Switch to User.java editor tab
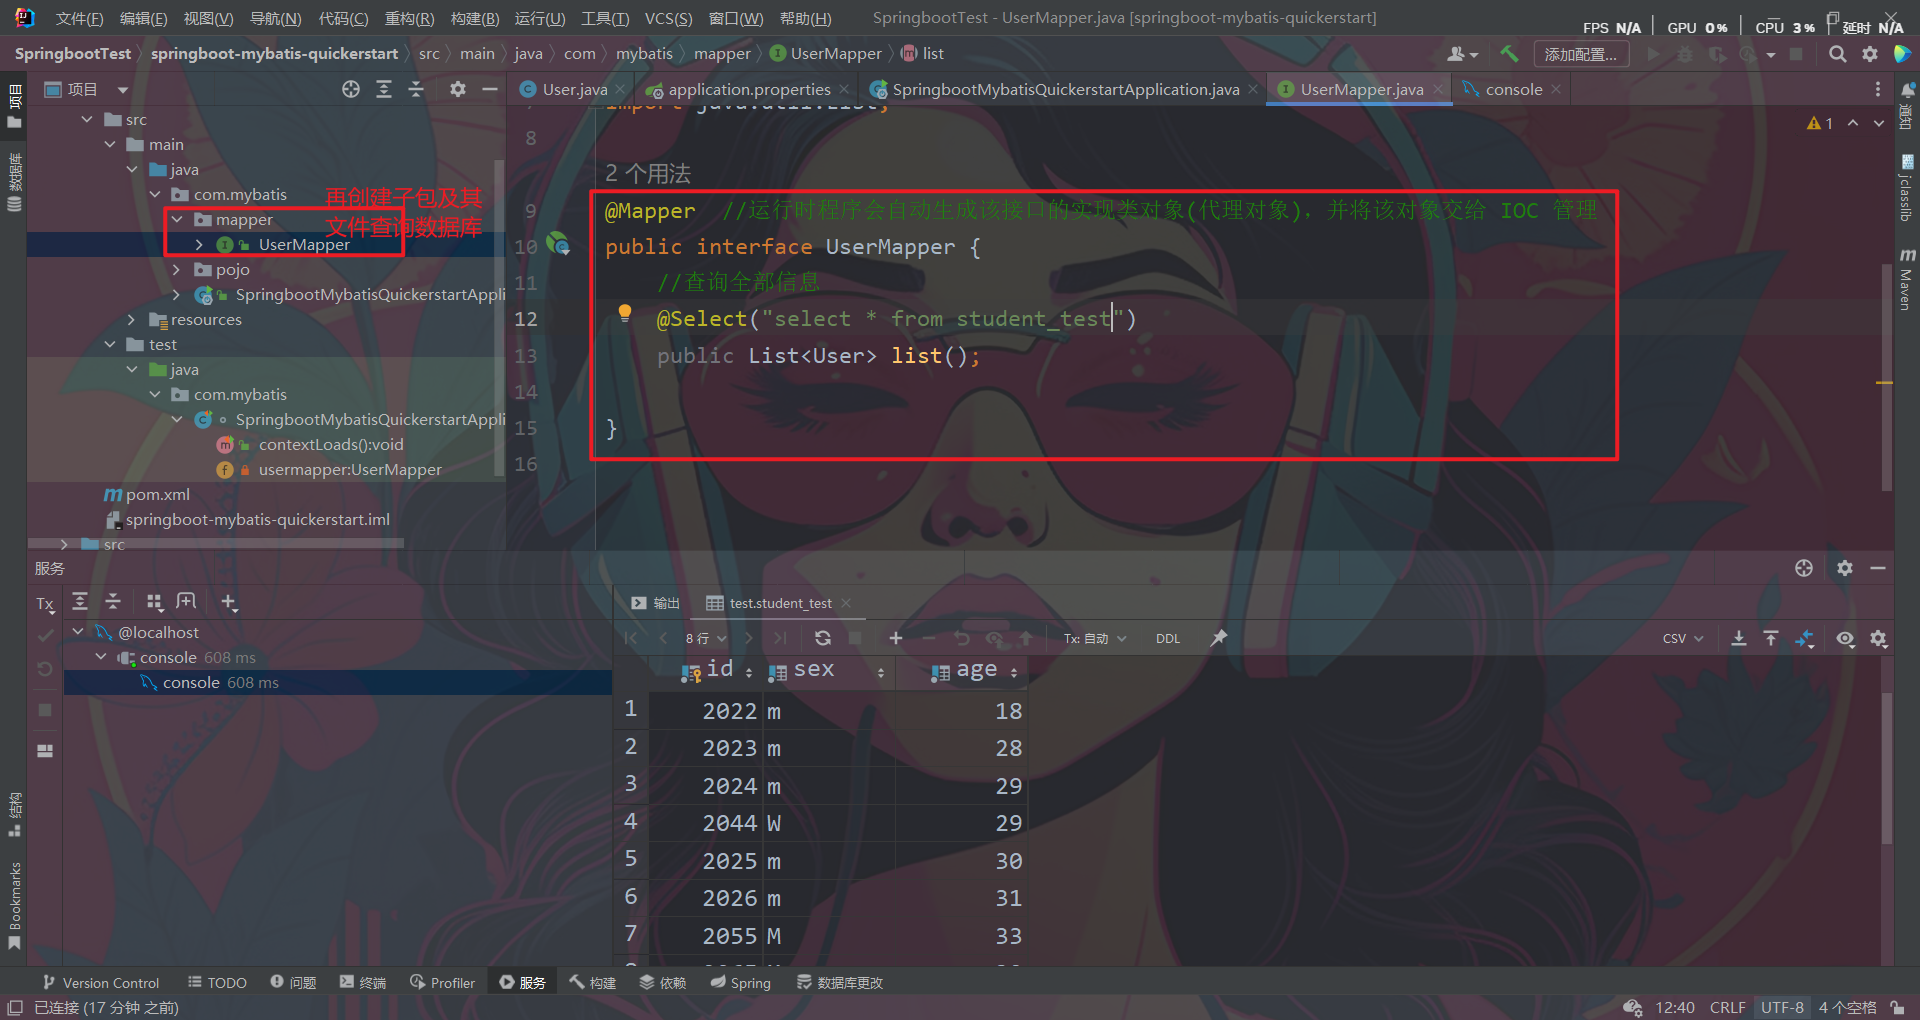This screenshot has height=1020, width=1920. pyautogui.click(x=574, y=89)
